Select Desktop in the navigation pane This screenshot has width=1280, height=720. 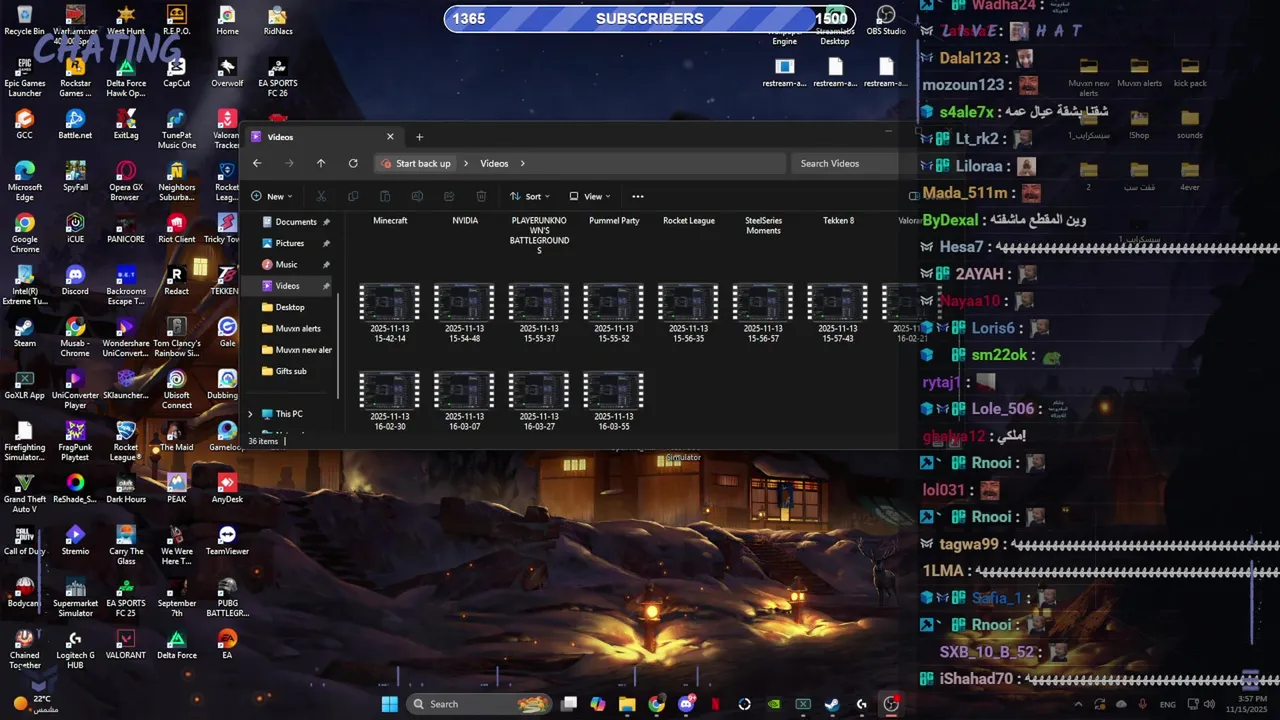point(290,307)
